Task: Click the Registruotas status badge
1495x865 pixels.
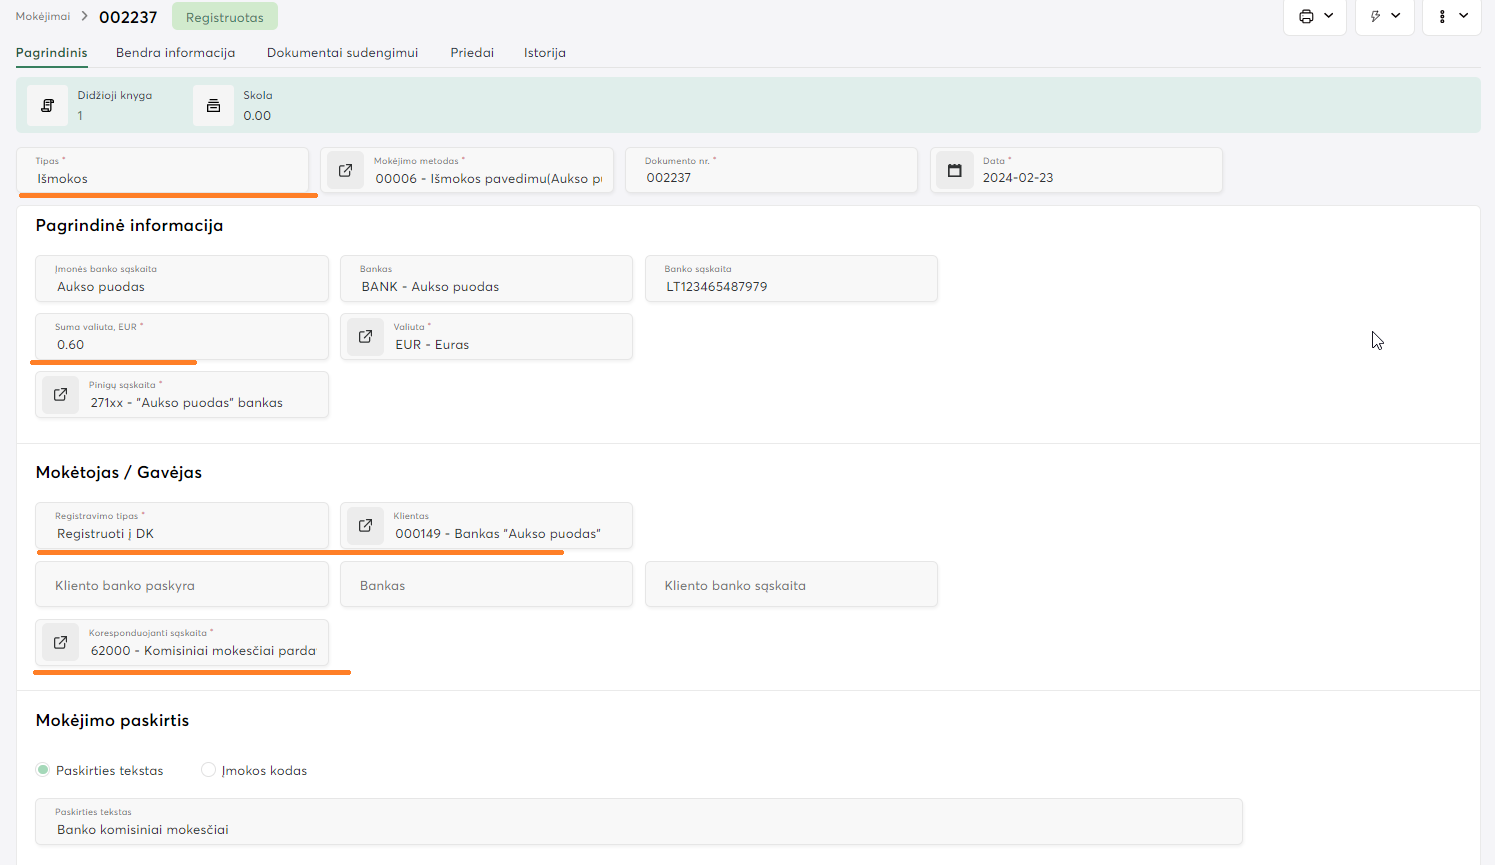Action: (x=224, y=17)
